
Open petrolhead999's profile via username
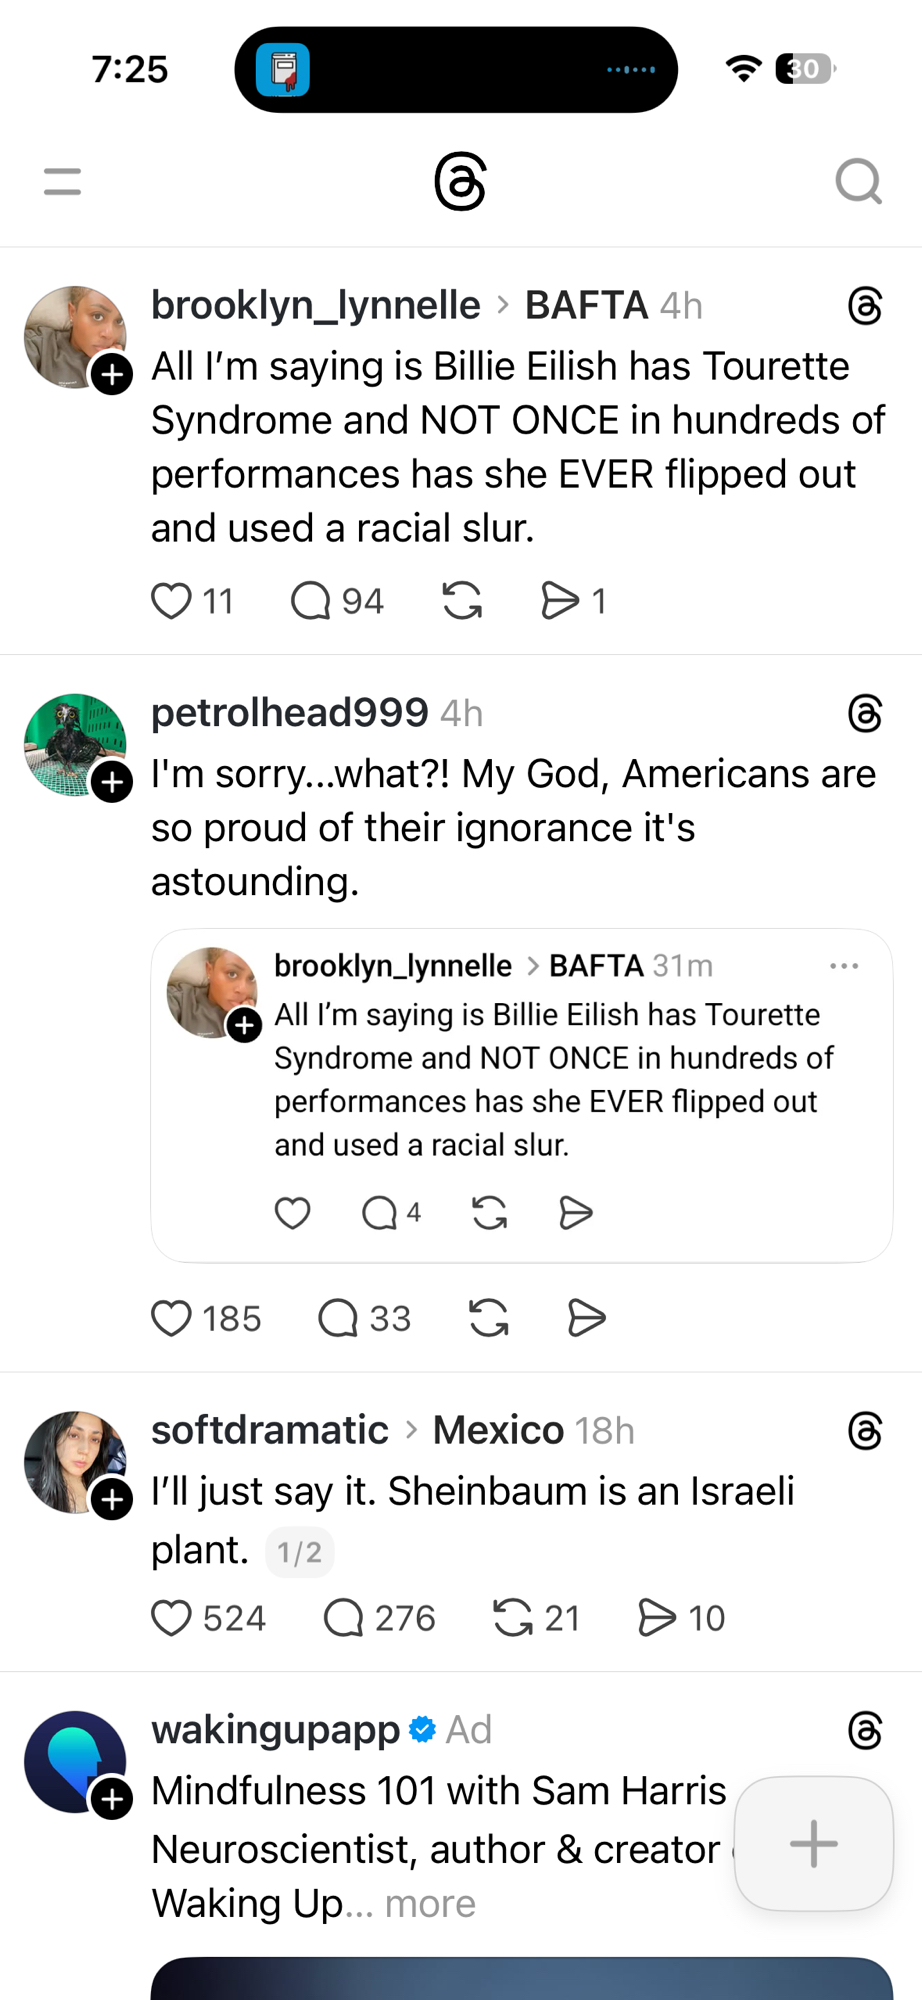[289, 713]
